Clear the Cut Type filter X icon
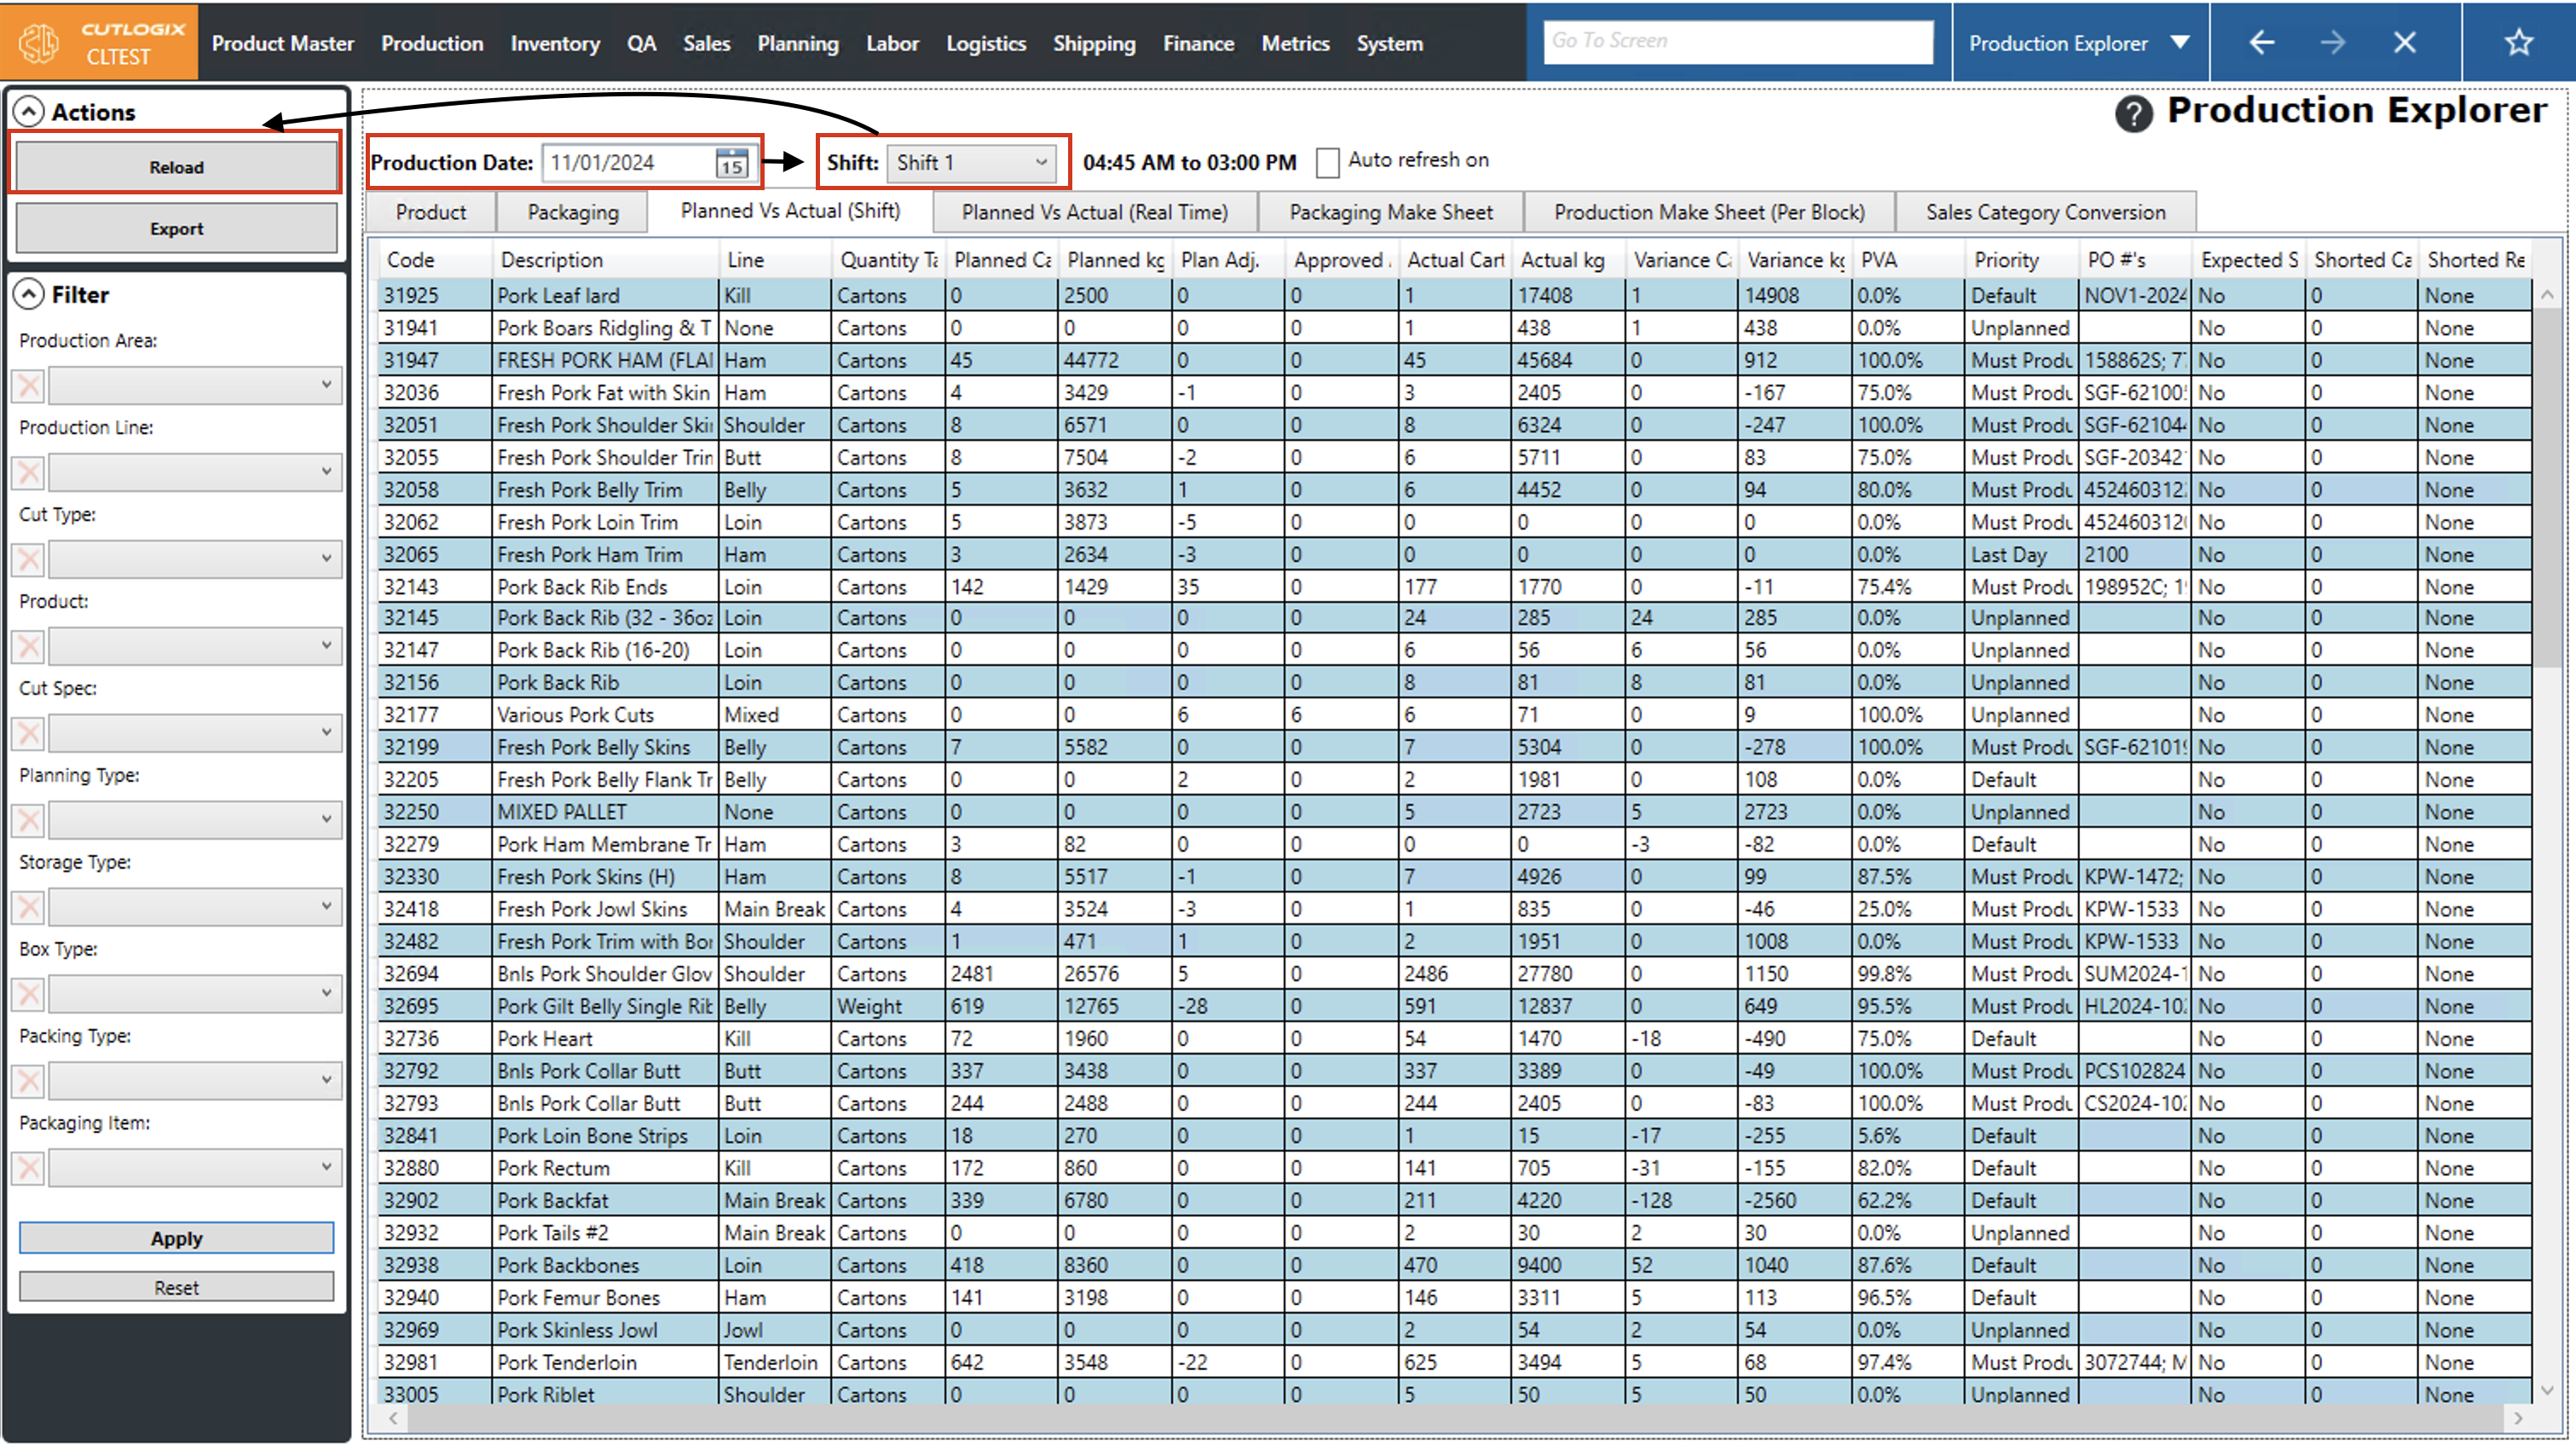The width and height of the screenshot is (2576, 1446). [x=29, y=559]
